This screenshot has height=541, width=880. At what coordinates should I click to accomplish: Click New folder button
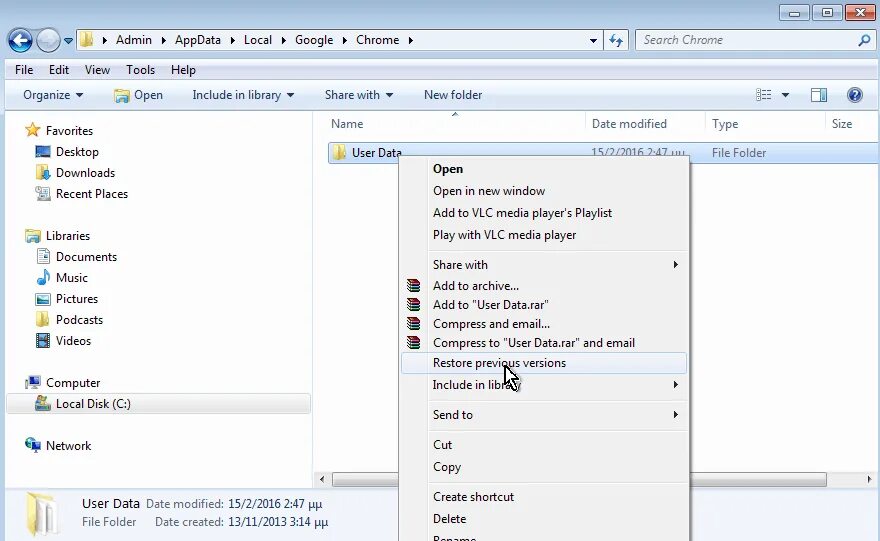pos(453,95)
